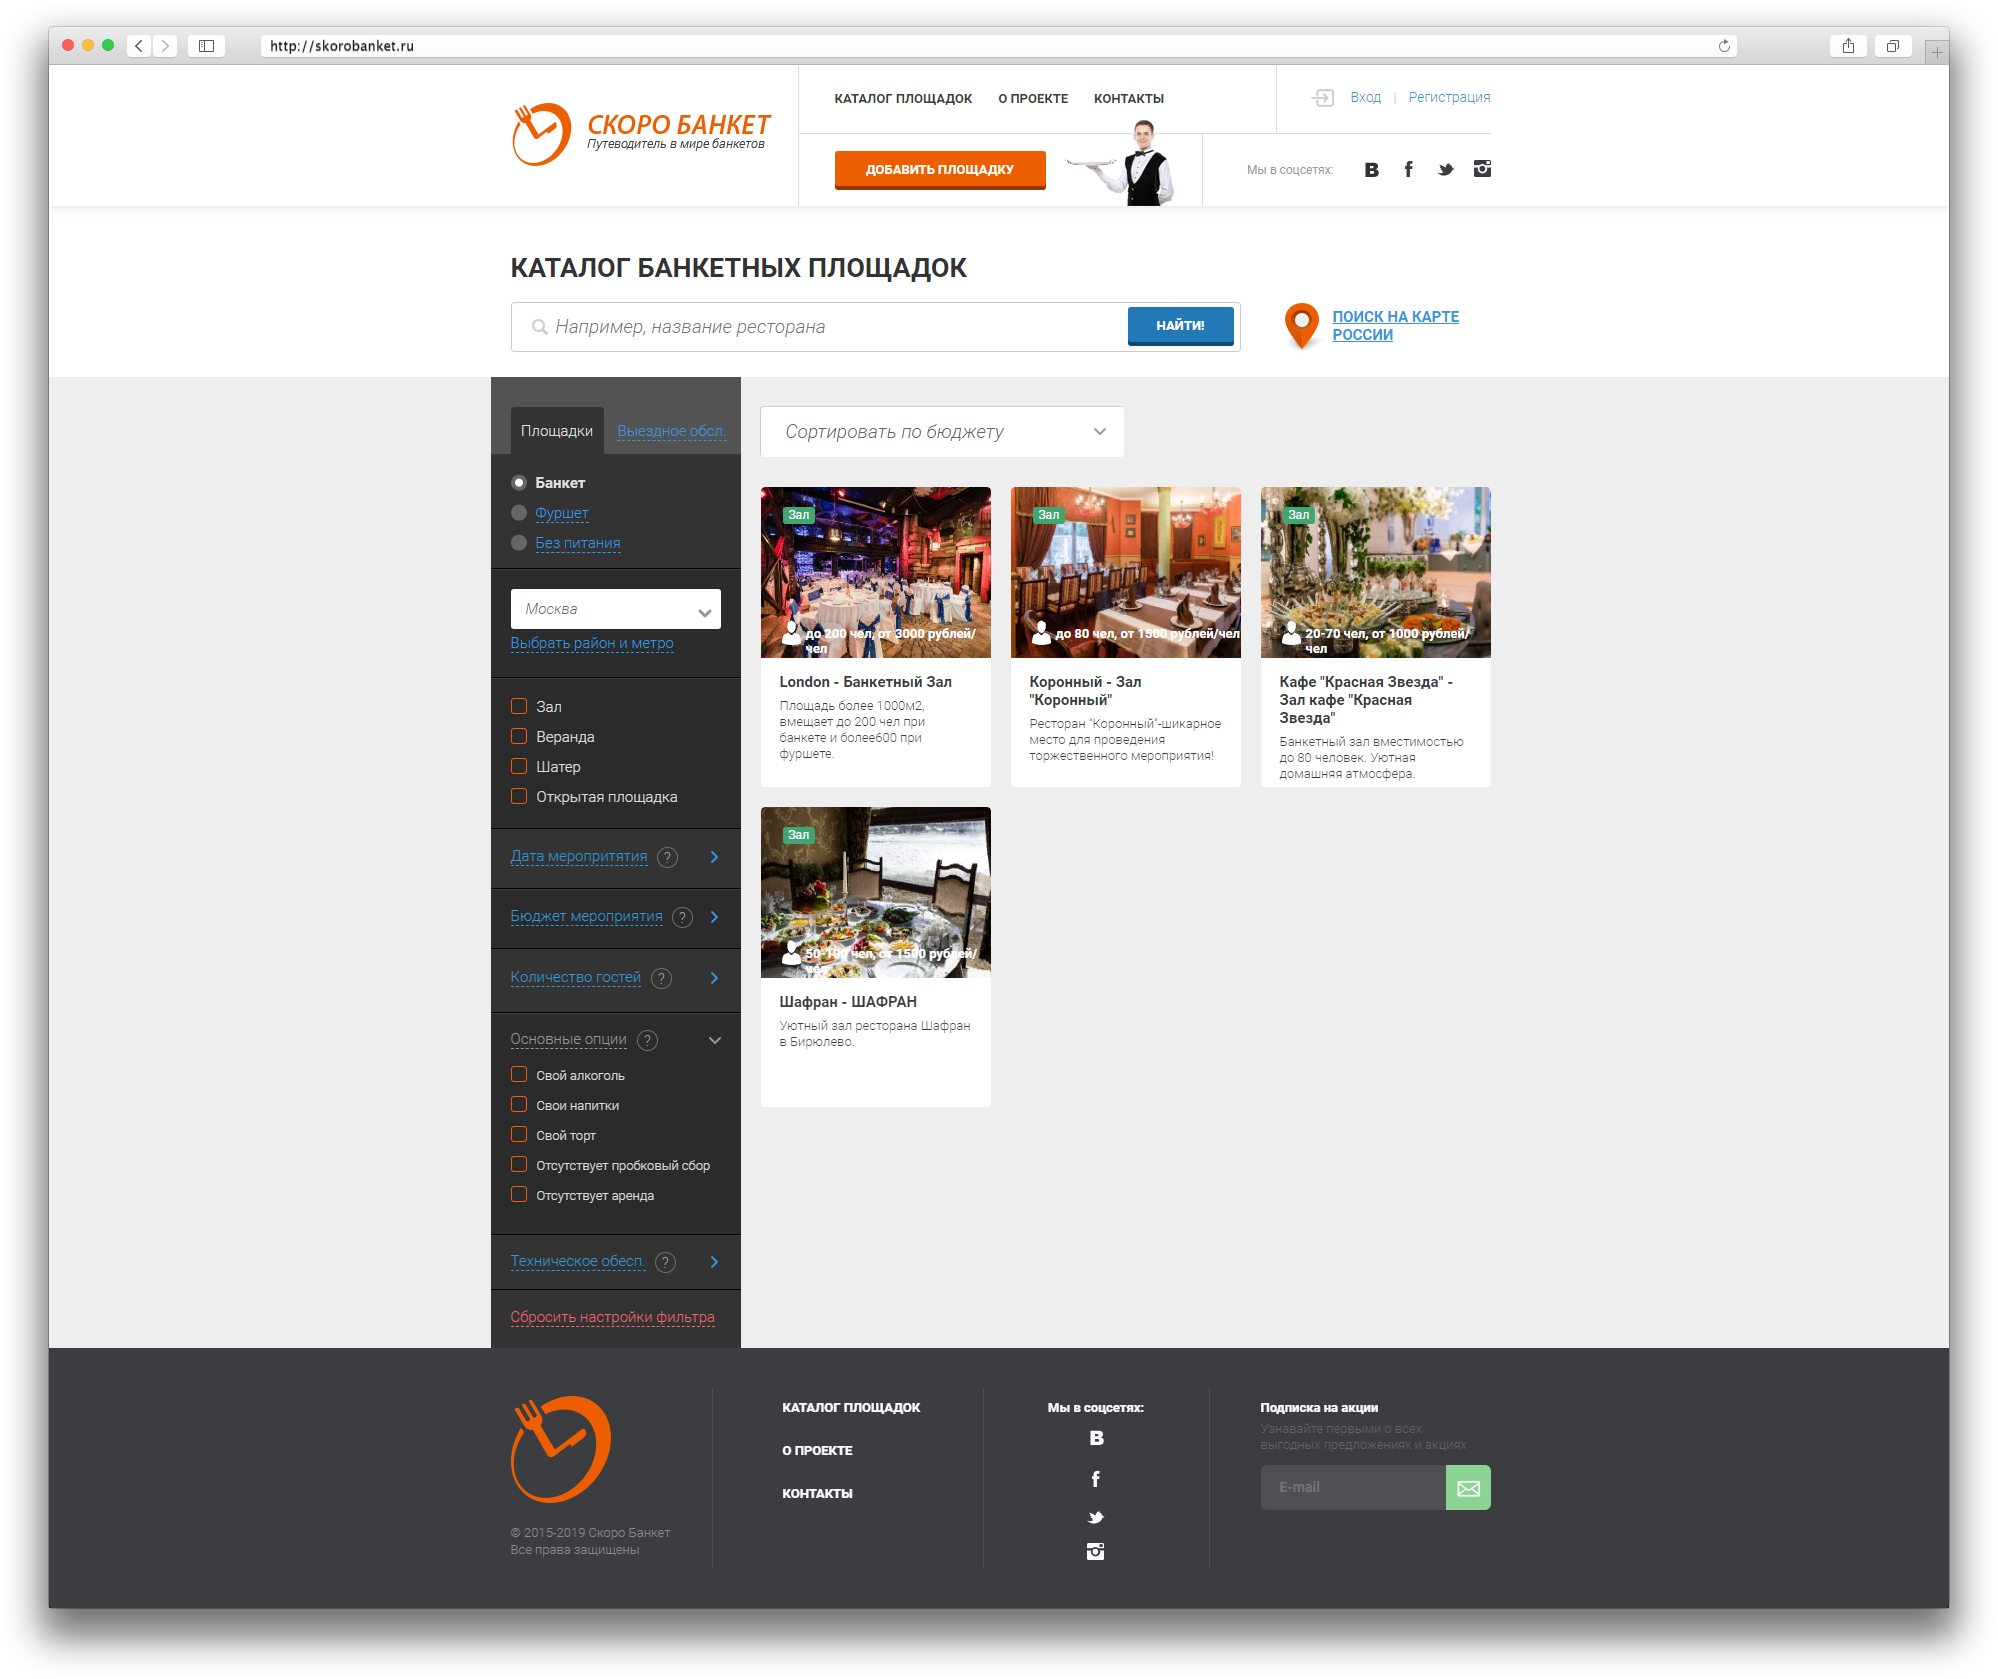Switch to the Выездное обсл. tab
The height and width of the screenshot is (1679, 1998).
tap(671, 431)
